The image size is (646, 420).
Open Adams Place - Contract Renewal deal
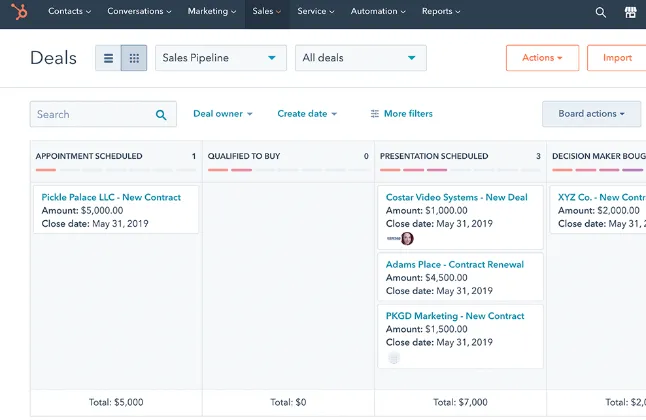pyautogui.click(x=455, y=265)
